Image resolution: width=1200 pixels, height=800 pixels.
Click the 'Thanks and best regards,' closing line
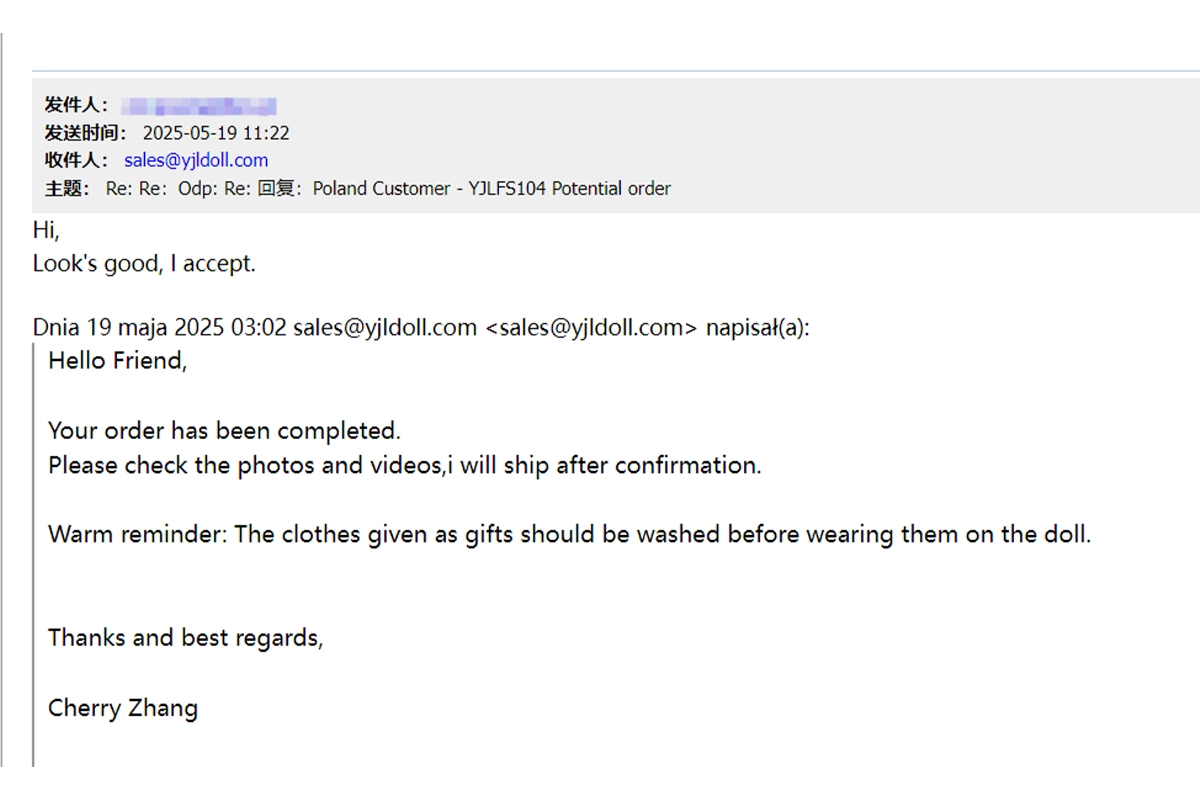click(186, 638)
